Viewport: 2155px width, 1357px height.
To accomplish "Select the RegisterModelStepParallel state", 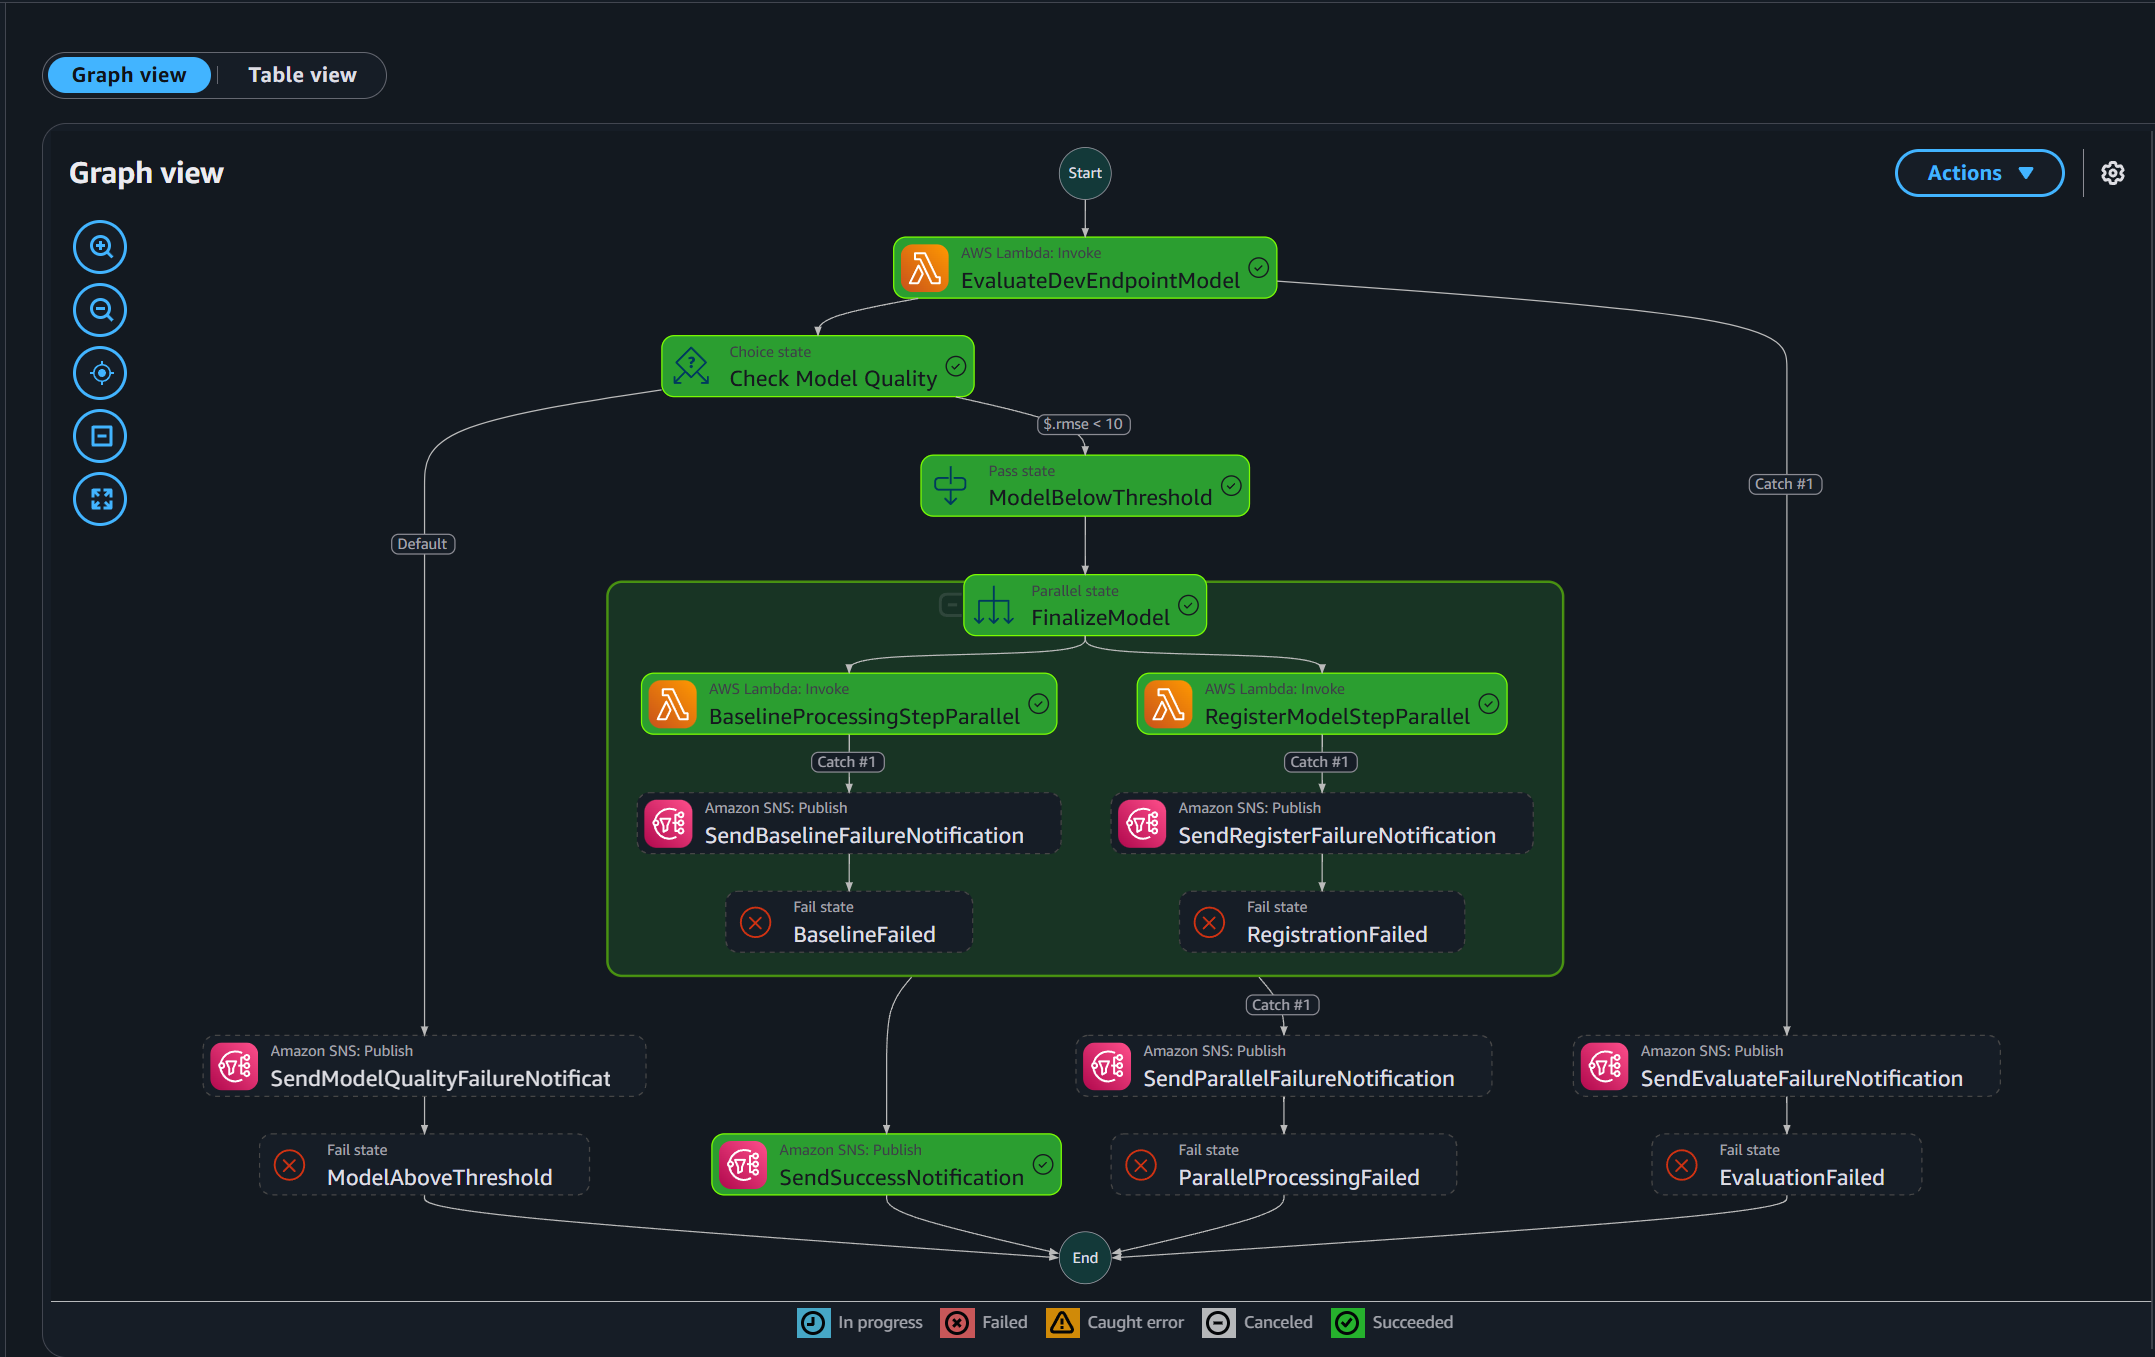I will tap(1322, 704).
